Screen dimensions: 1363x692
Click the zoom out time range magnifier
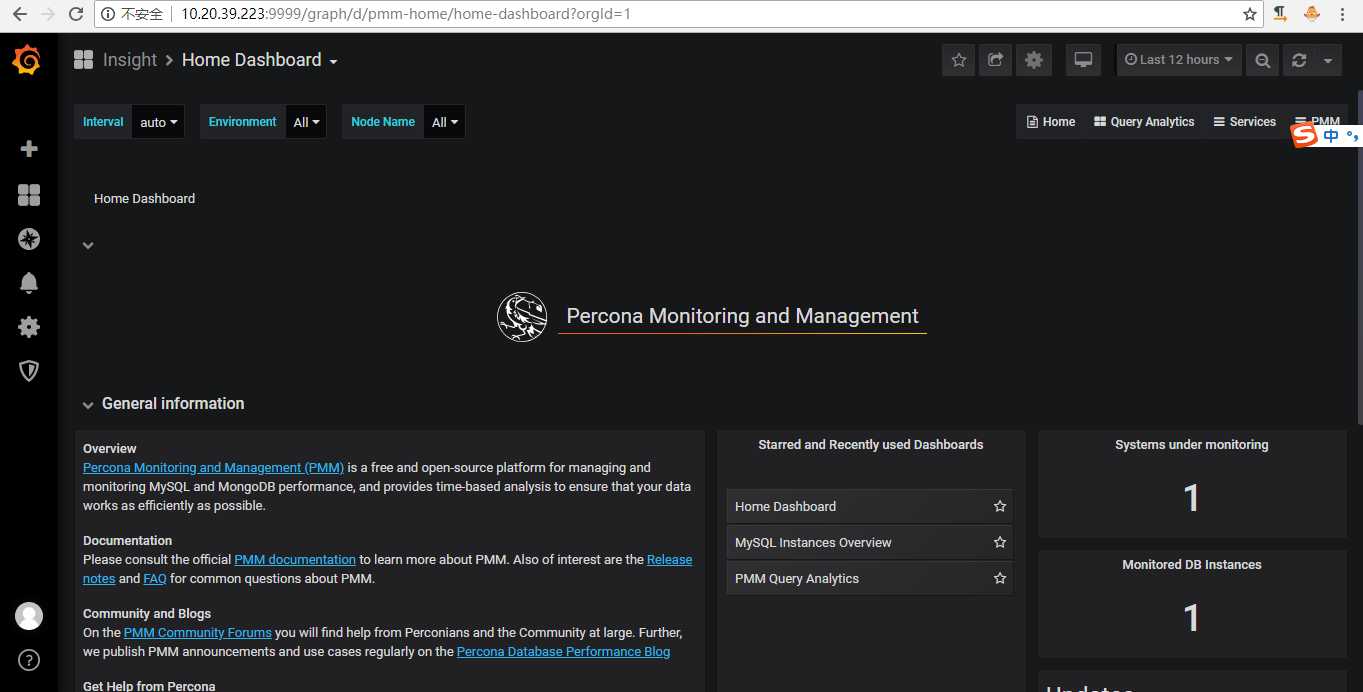coord(1263,60)
